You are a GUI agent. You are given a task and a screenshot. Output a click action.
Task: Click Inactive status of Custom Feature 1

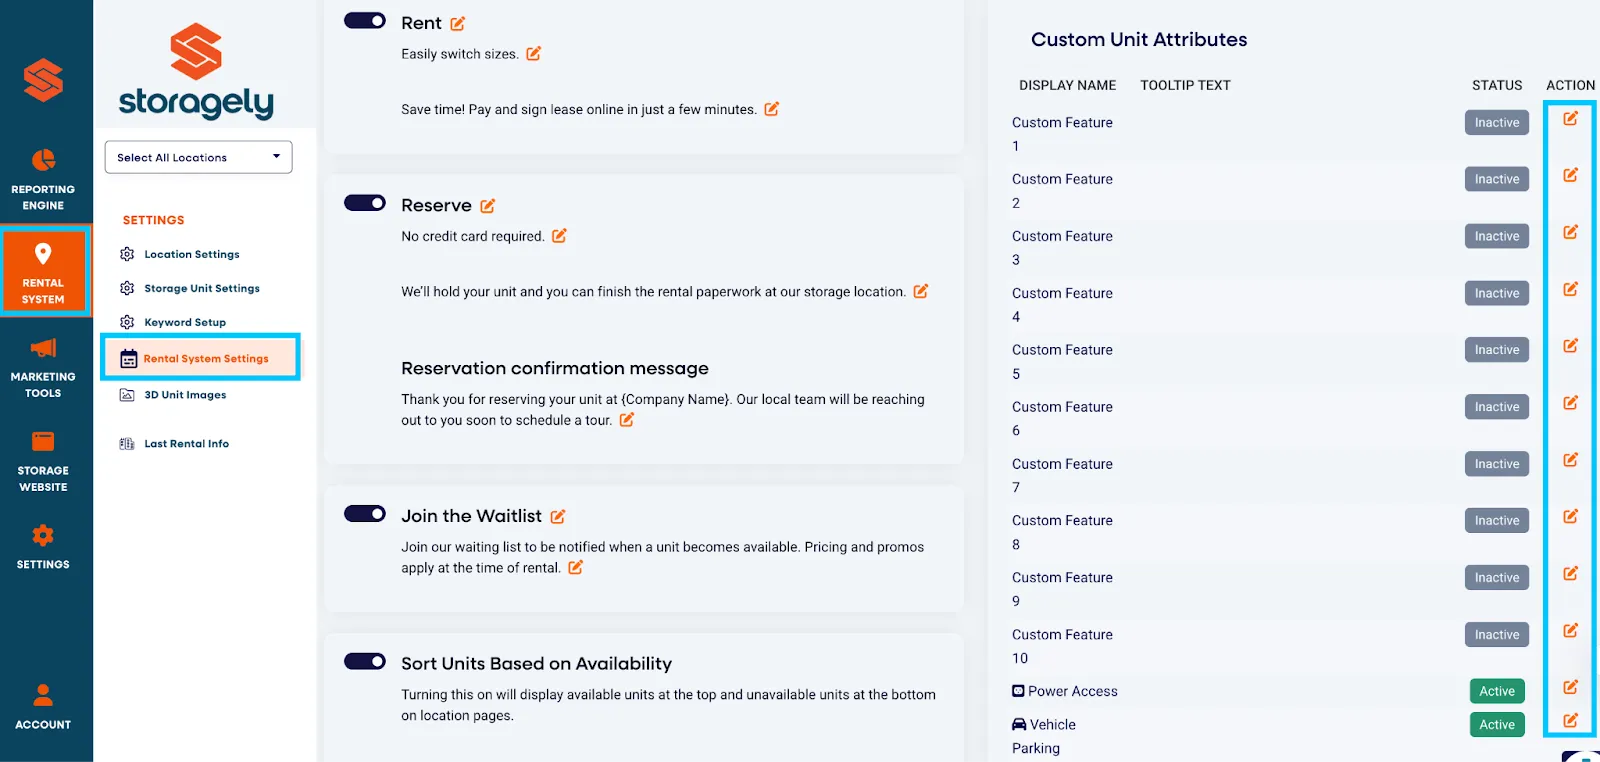click(1497, 123)
